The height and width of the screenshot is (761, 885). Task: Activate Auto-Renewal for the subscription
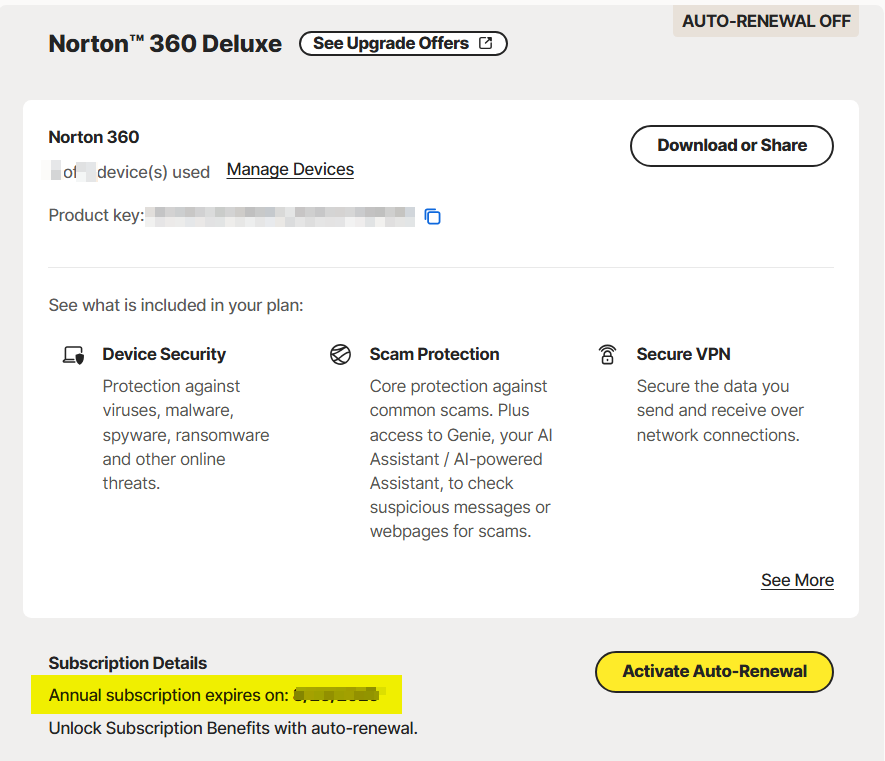click(x=714, y=672)
